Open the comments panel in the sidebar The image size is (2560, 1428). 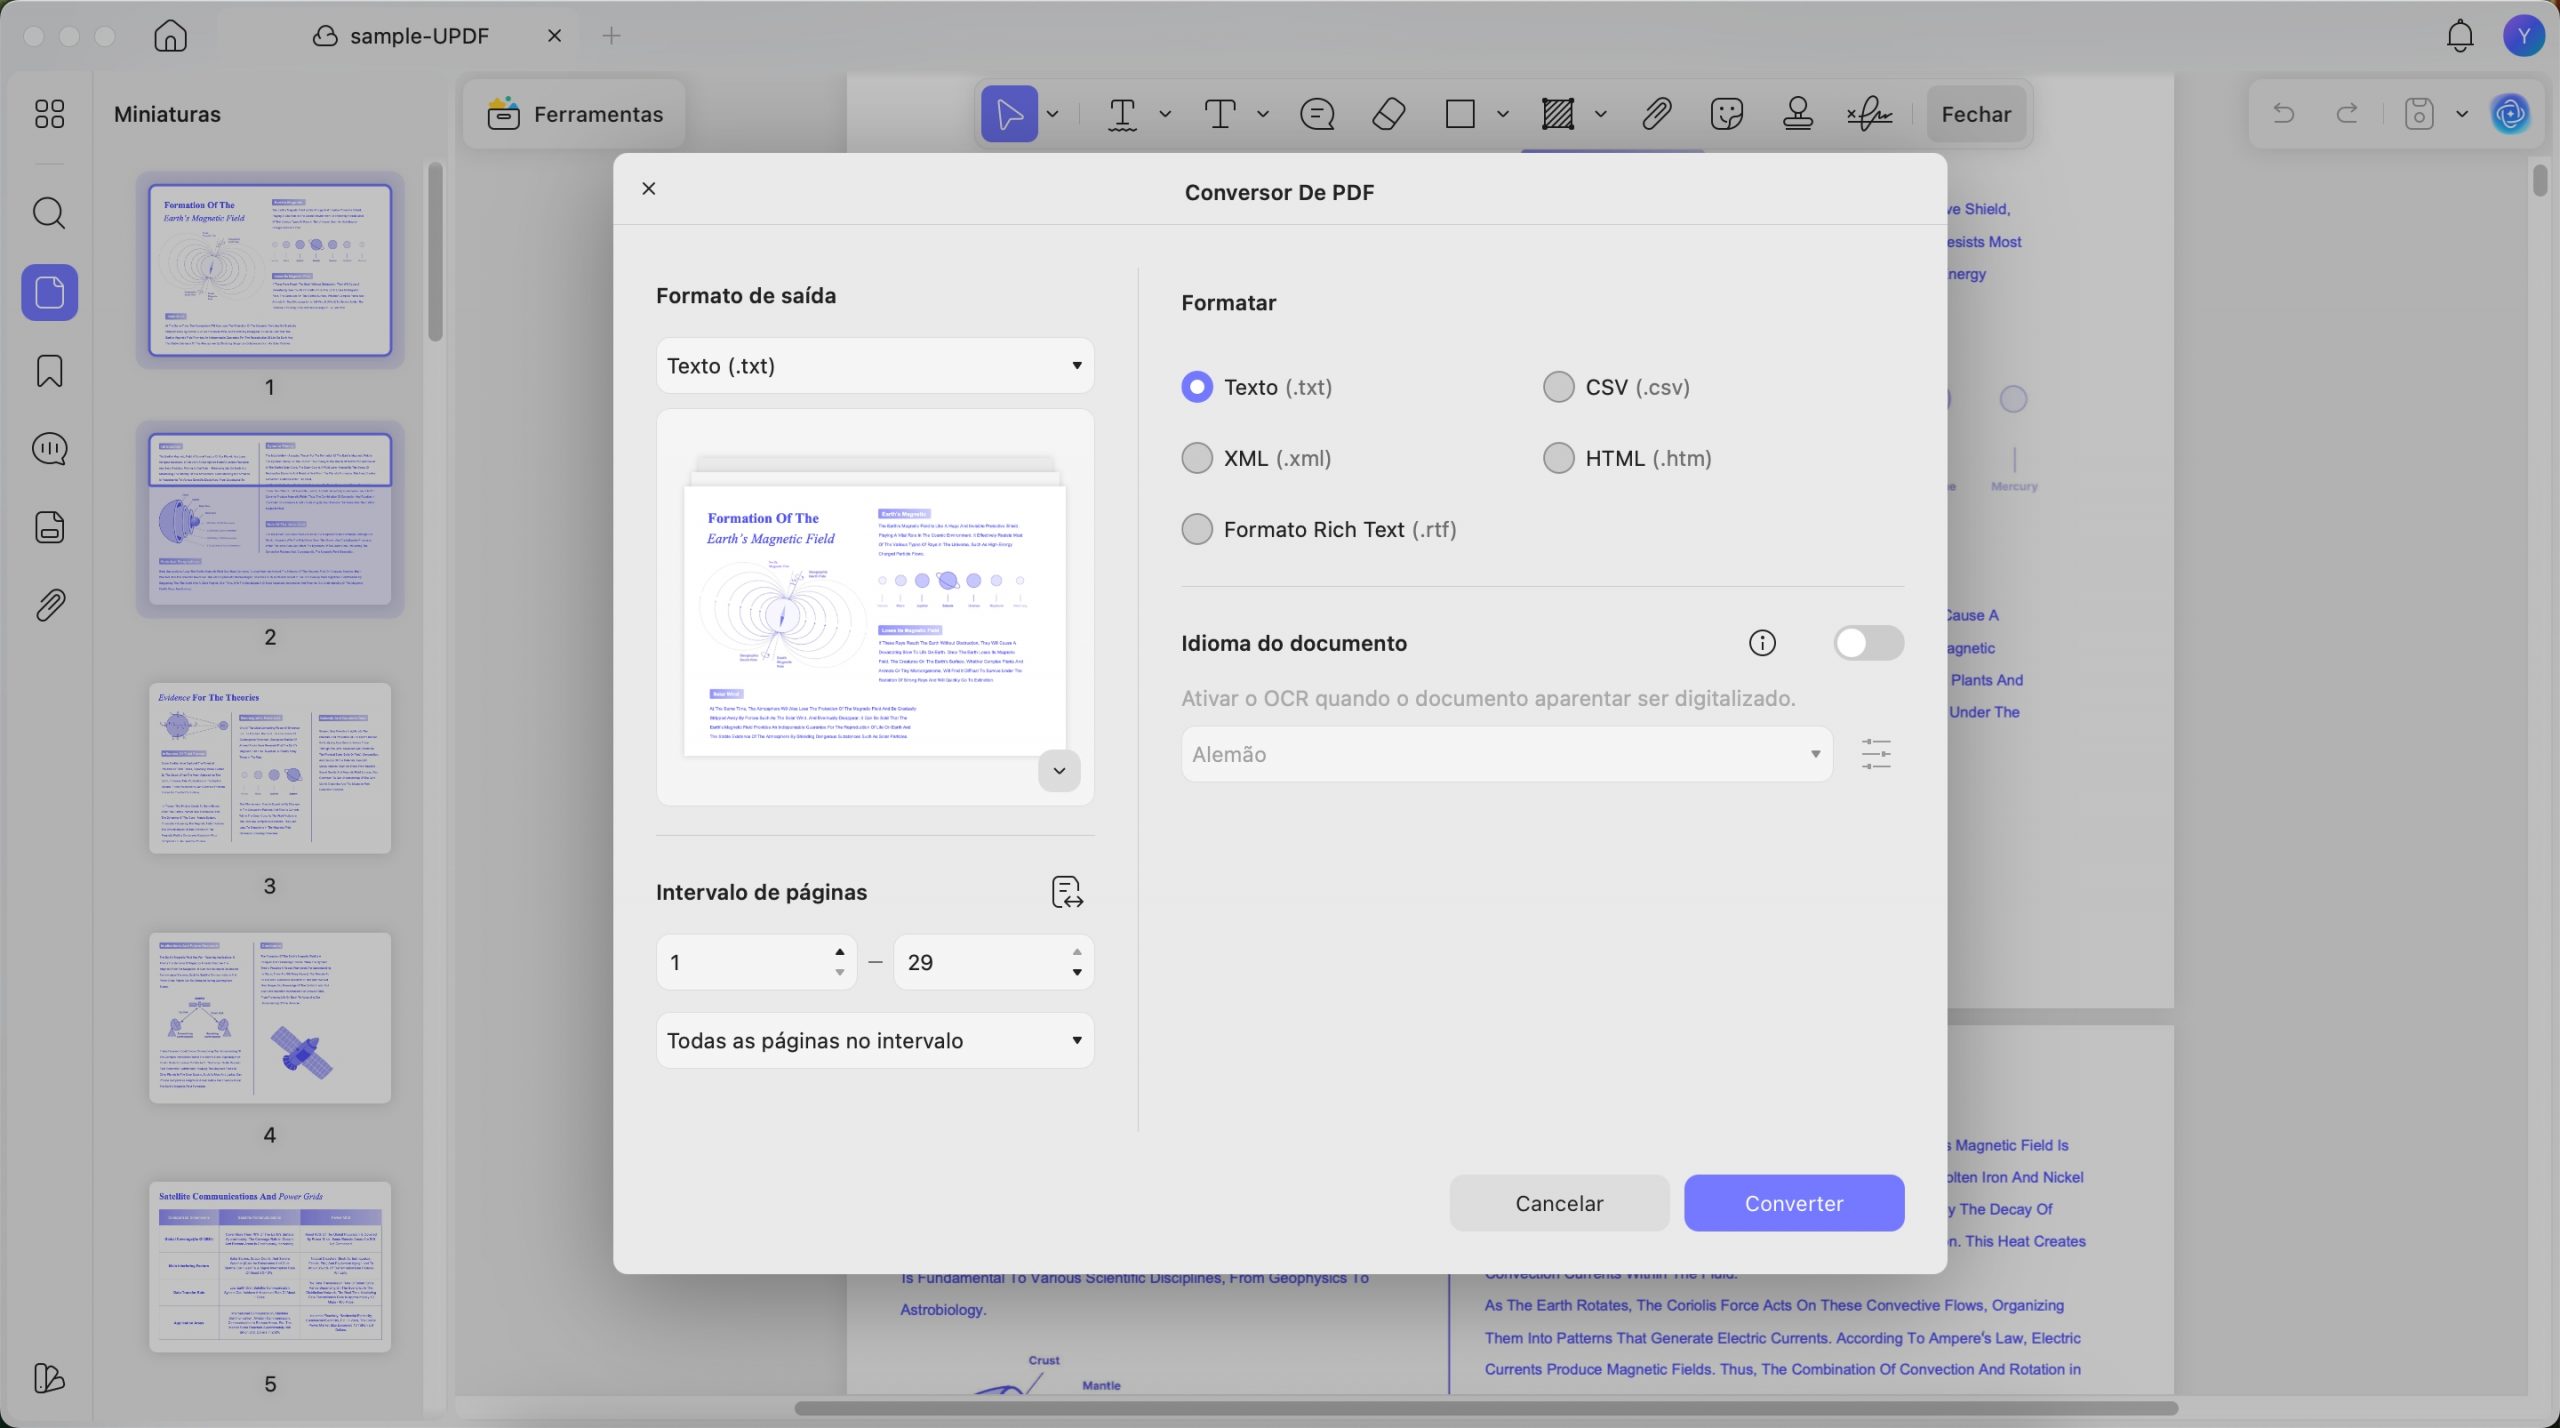(x=49, y=449)
